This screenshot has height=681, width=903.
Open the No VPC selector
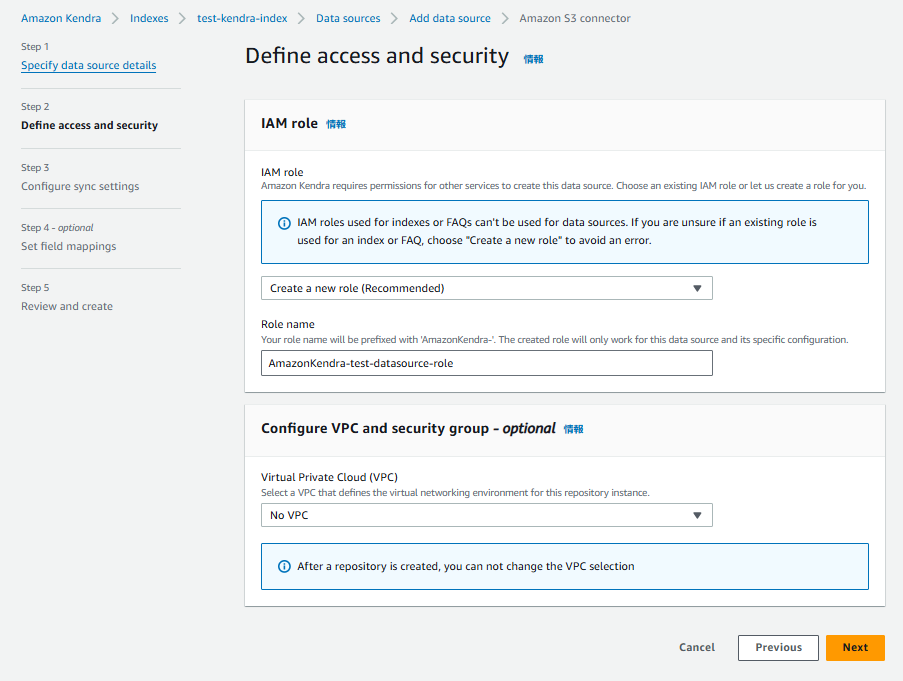click(x=487, y=515)
